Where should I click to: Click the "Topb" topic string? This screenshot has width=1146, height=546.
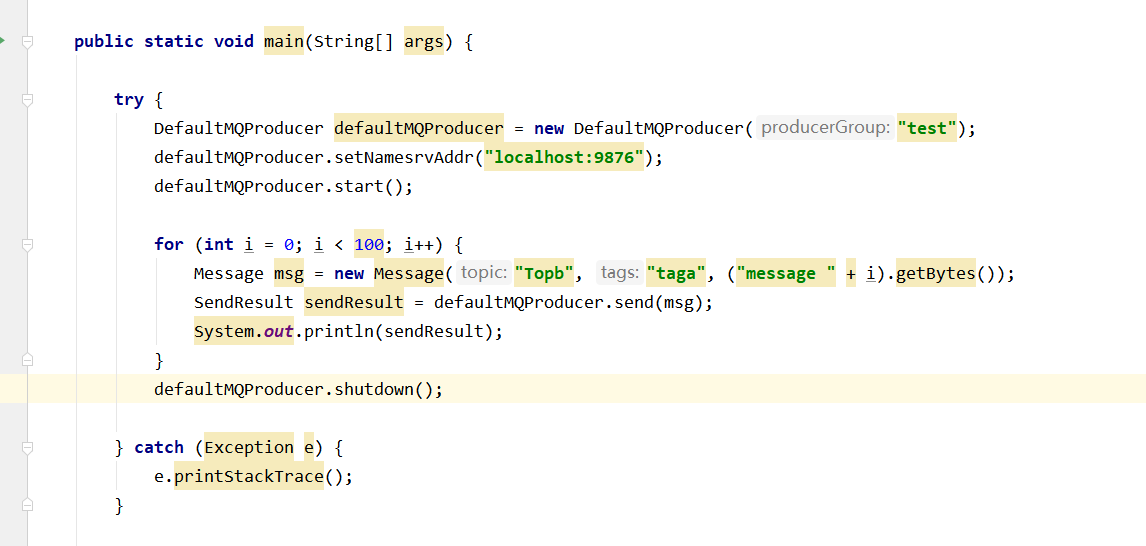544,274
